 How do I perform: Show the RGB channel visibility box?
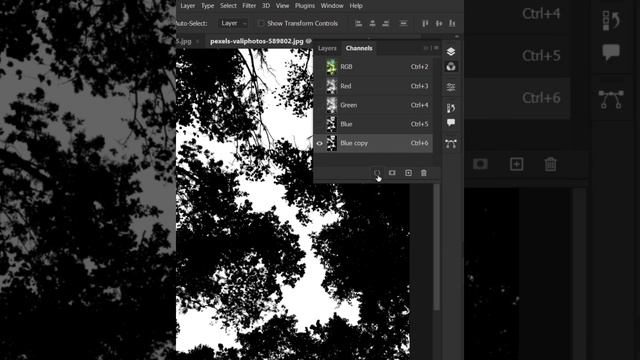[319, 67]
